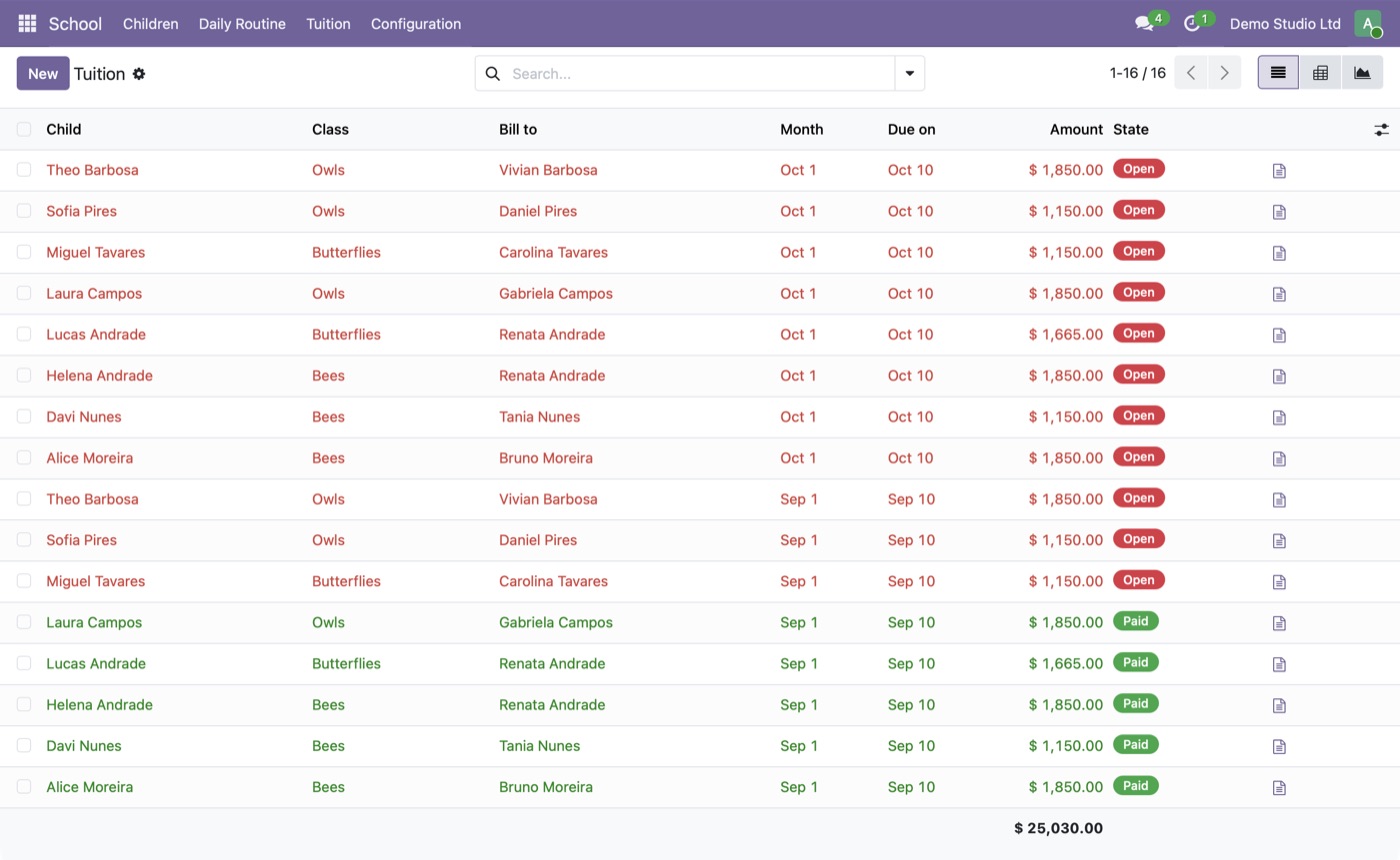Open the activities clock icon

tap(1191, 23)
